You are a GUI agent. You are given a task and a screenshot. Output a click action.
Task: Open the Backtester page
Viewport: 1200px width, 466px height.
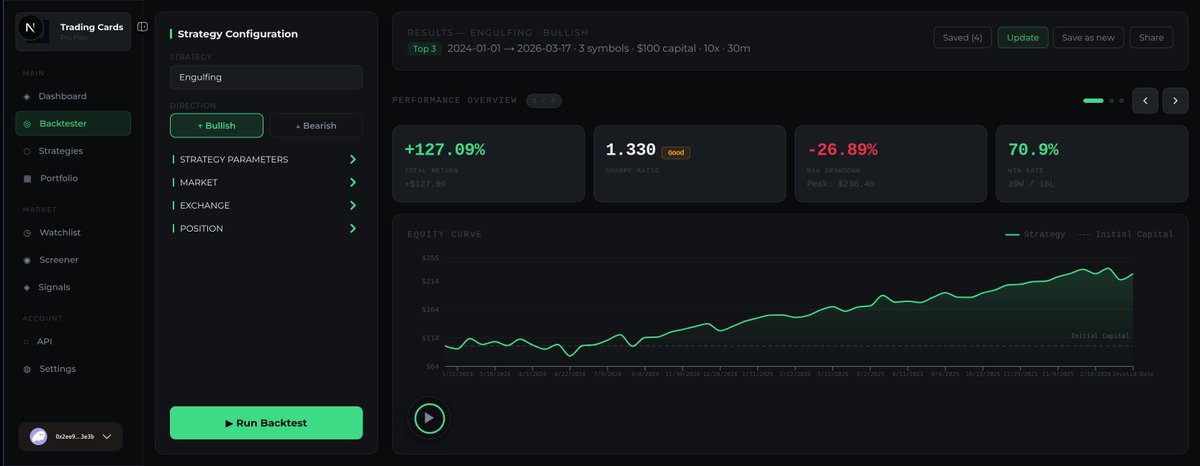pyautogui.click(x=73, y=124)
